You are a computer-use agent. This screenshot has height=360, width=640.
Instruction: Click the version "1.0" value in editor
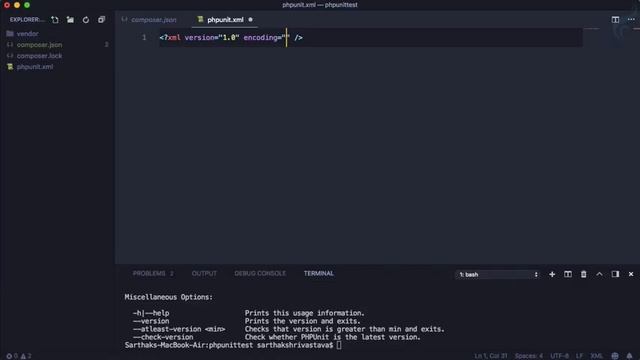pyautogui.click(x=229, y=38)
